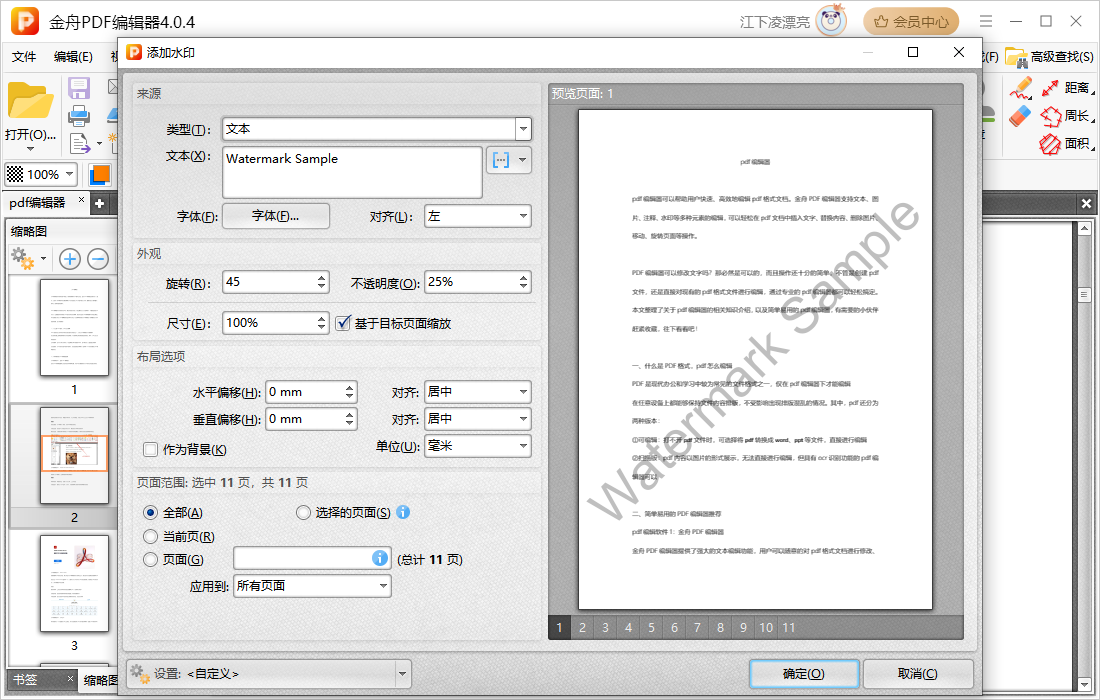Image resolution: width=1100 pixels, height=700 pixels.
Task: Click the print icon in toolbar
Action: (79, 115)
